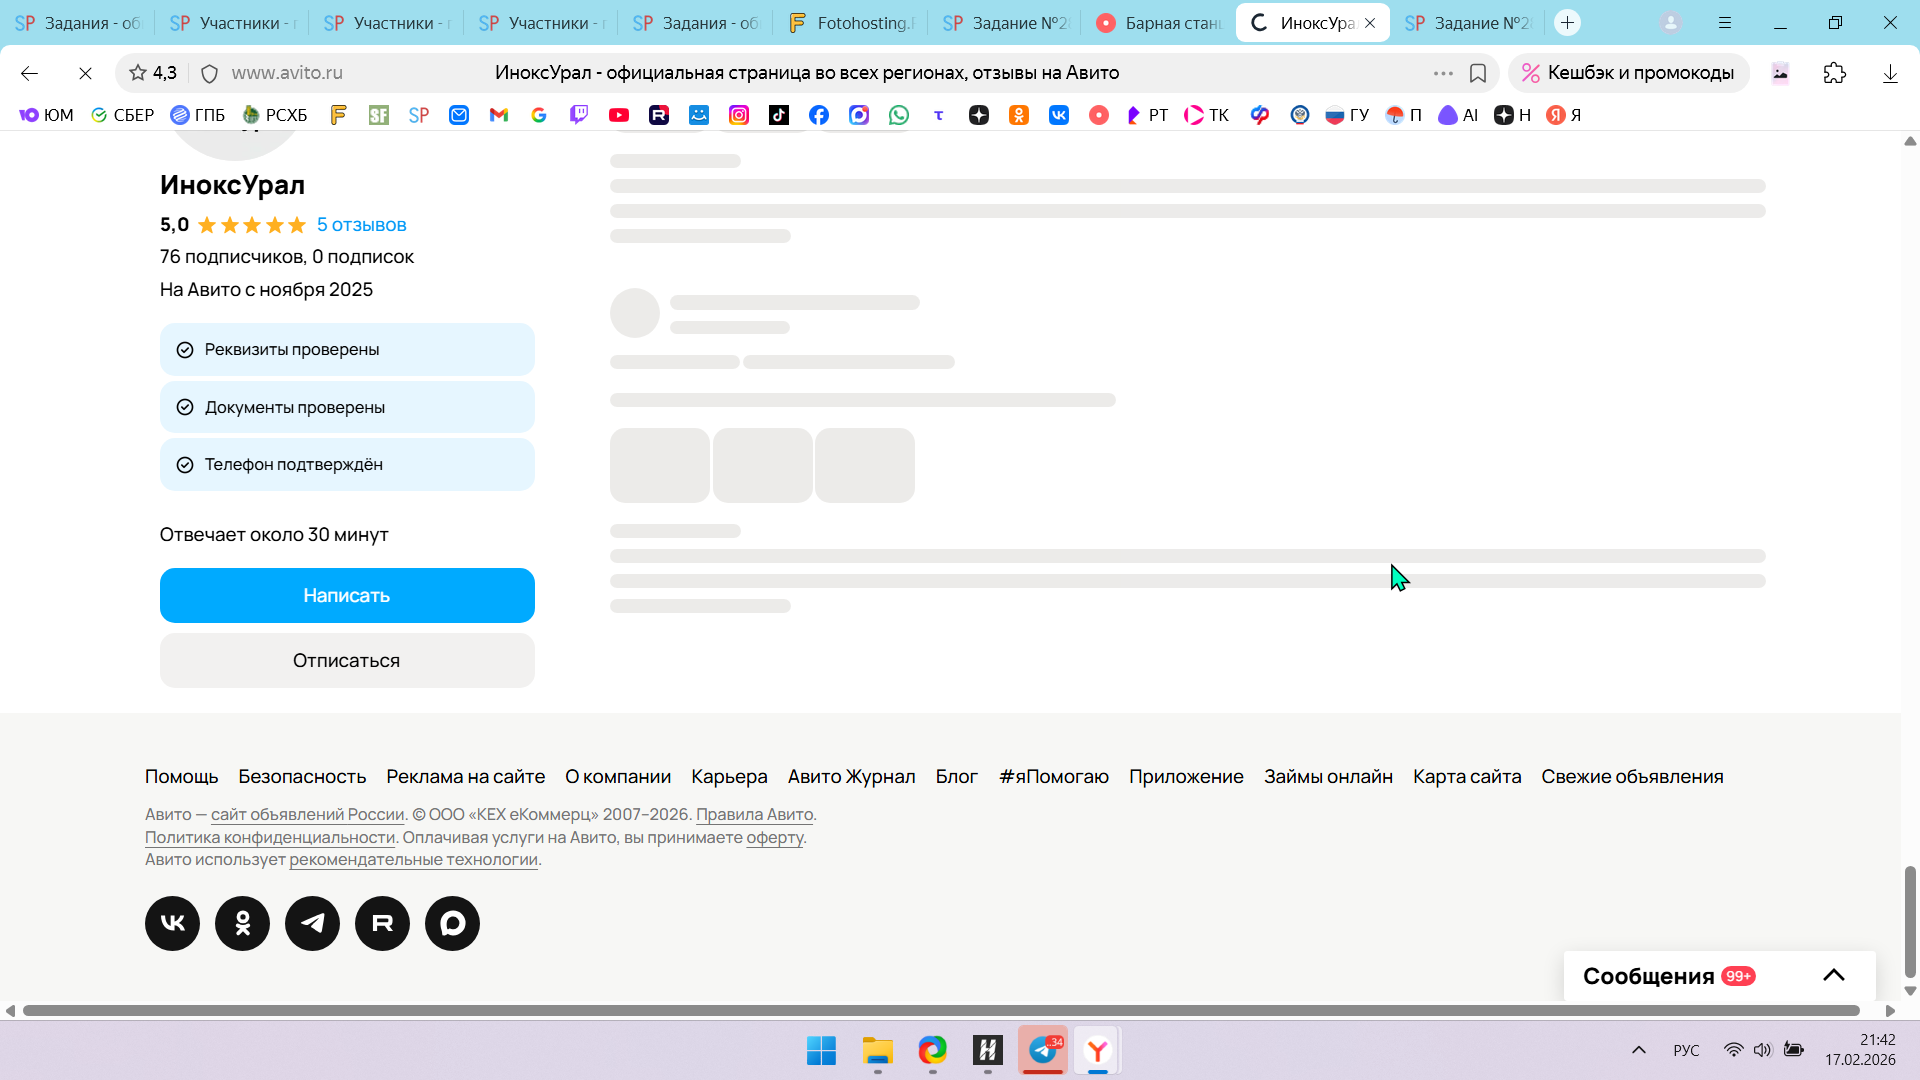
Task: Expand the Сообщения chat panel chevron
Action: (x=1833, y=976)
